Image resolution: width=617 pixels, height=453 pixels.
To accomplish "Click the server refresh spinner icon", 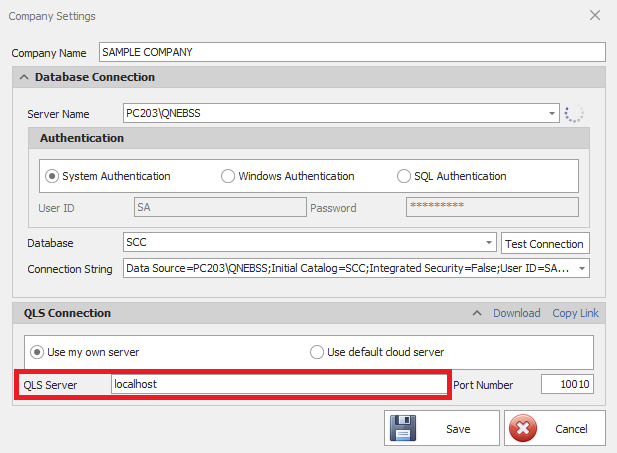I will point(574,114).
